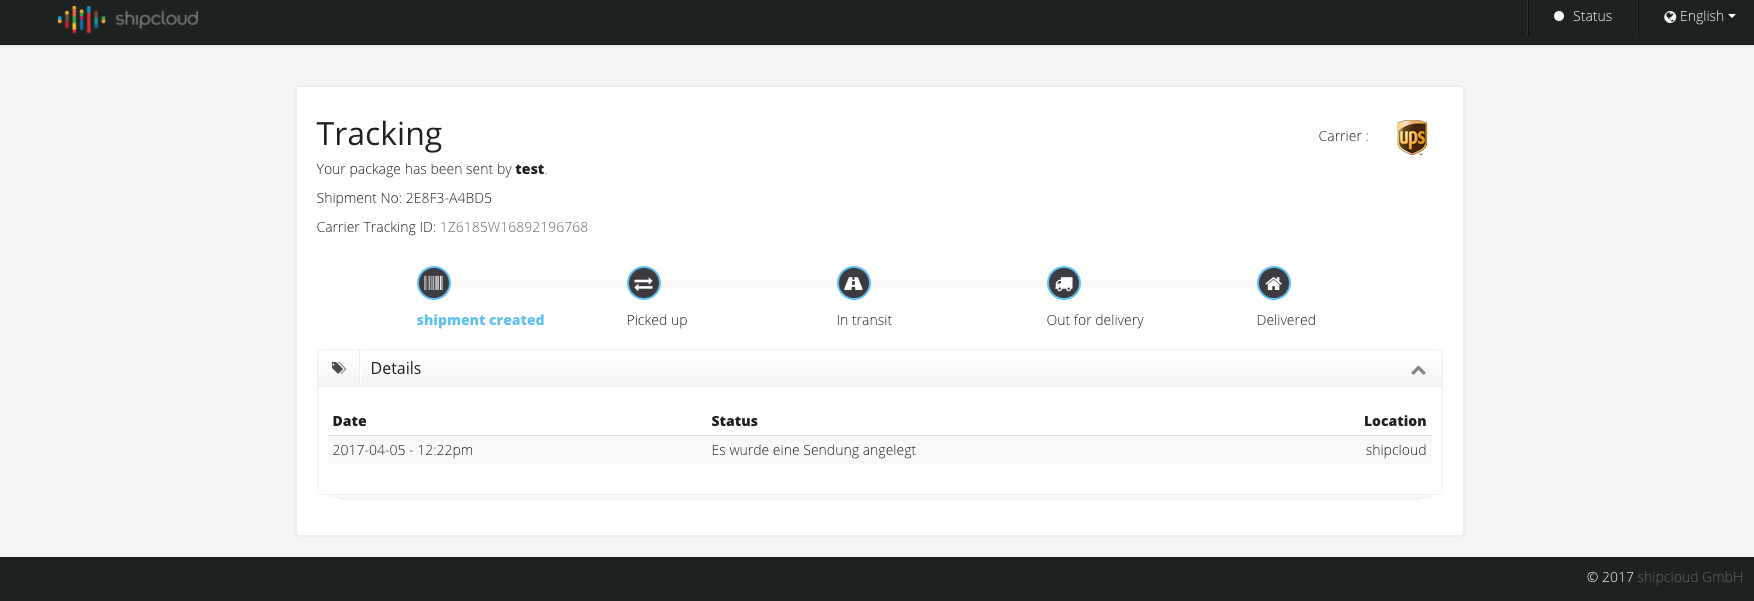
Task: Click the Location column header
Action: (x=1395, y=421)
